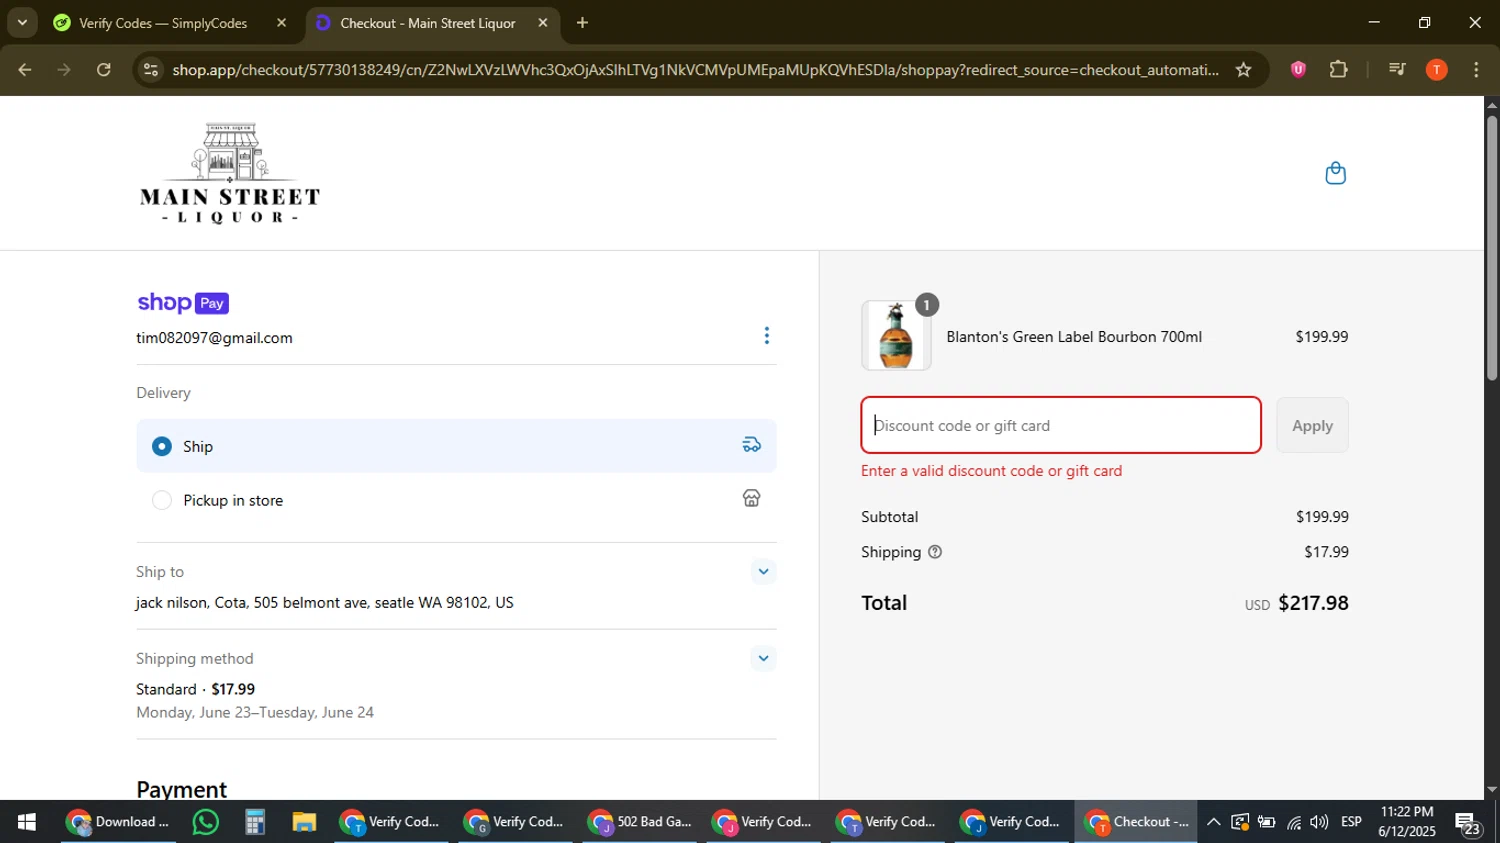Open the clock showing 11:22 PM
This screenshot has height=843, width=1500.
pos(1407,822)
